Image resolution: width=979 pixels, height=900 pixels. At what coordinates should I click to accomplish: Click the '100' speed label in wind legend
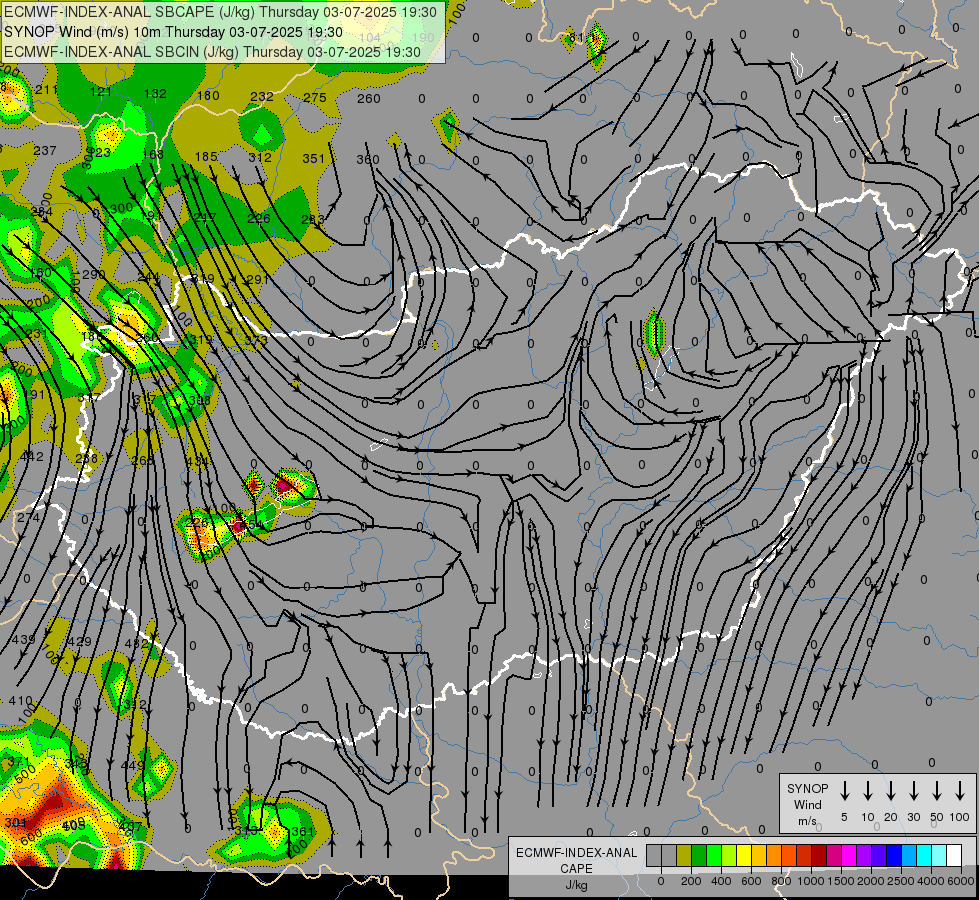click(x=960, y=817)
